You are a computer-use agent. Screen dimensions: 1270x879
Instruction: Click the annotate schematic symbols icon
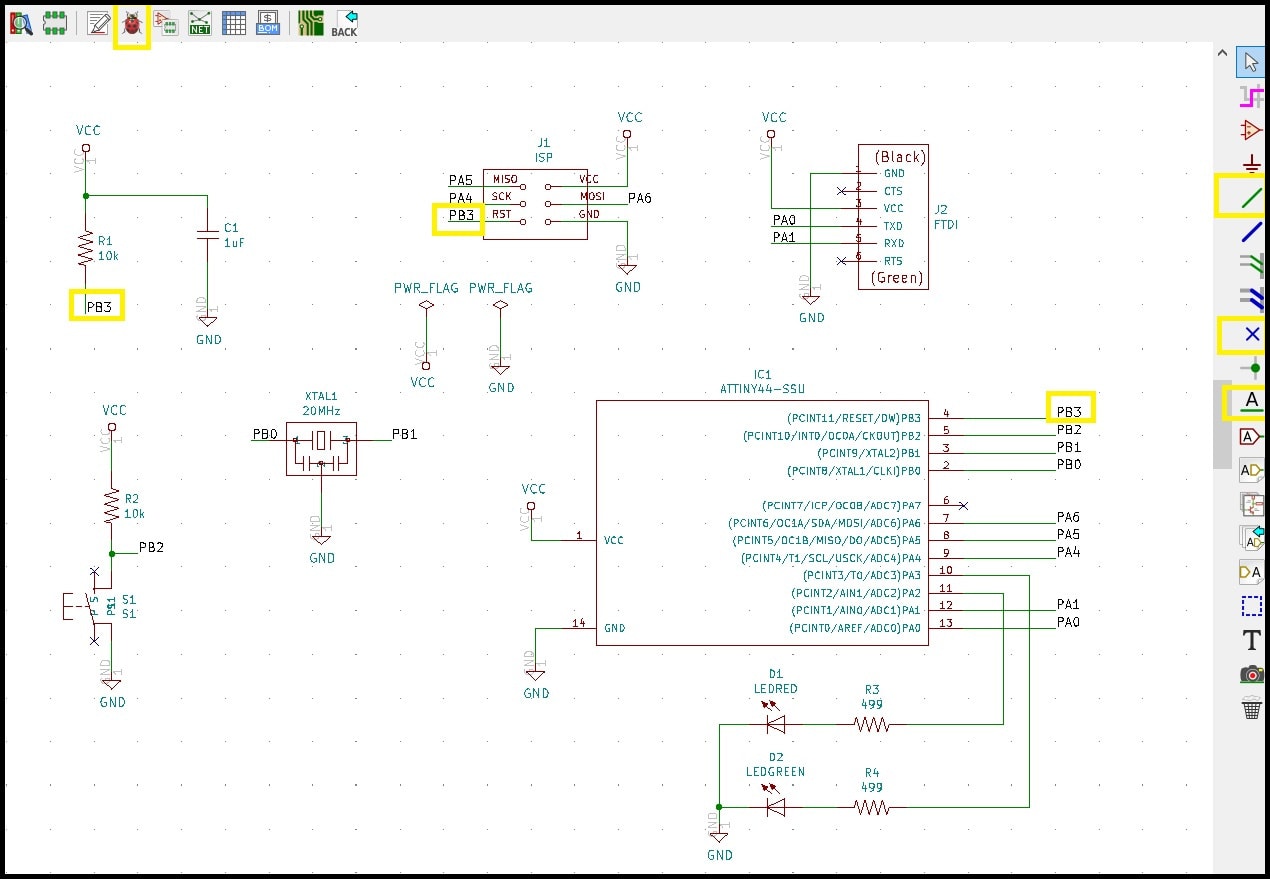click(98, 24)
